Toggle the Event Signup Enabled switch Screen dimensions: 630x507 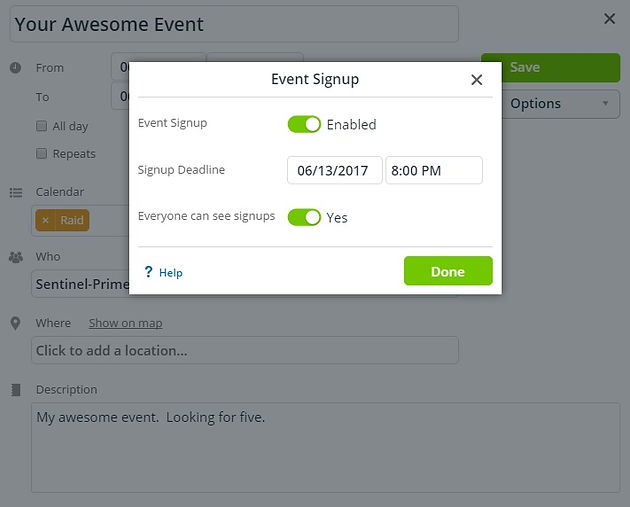tap(304, 124)
